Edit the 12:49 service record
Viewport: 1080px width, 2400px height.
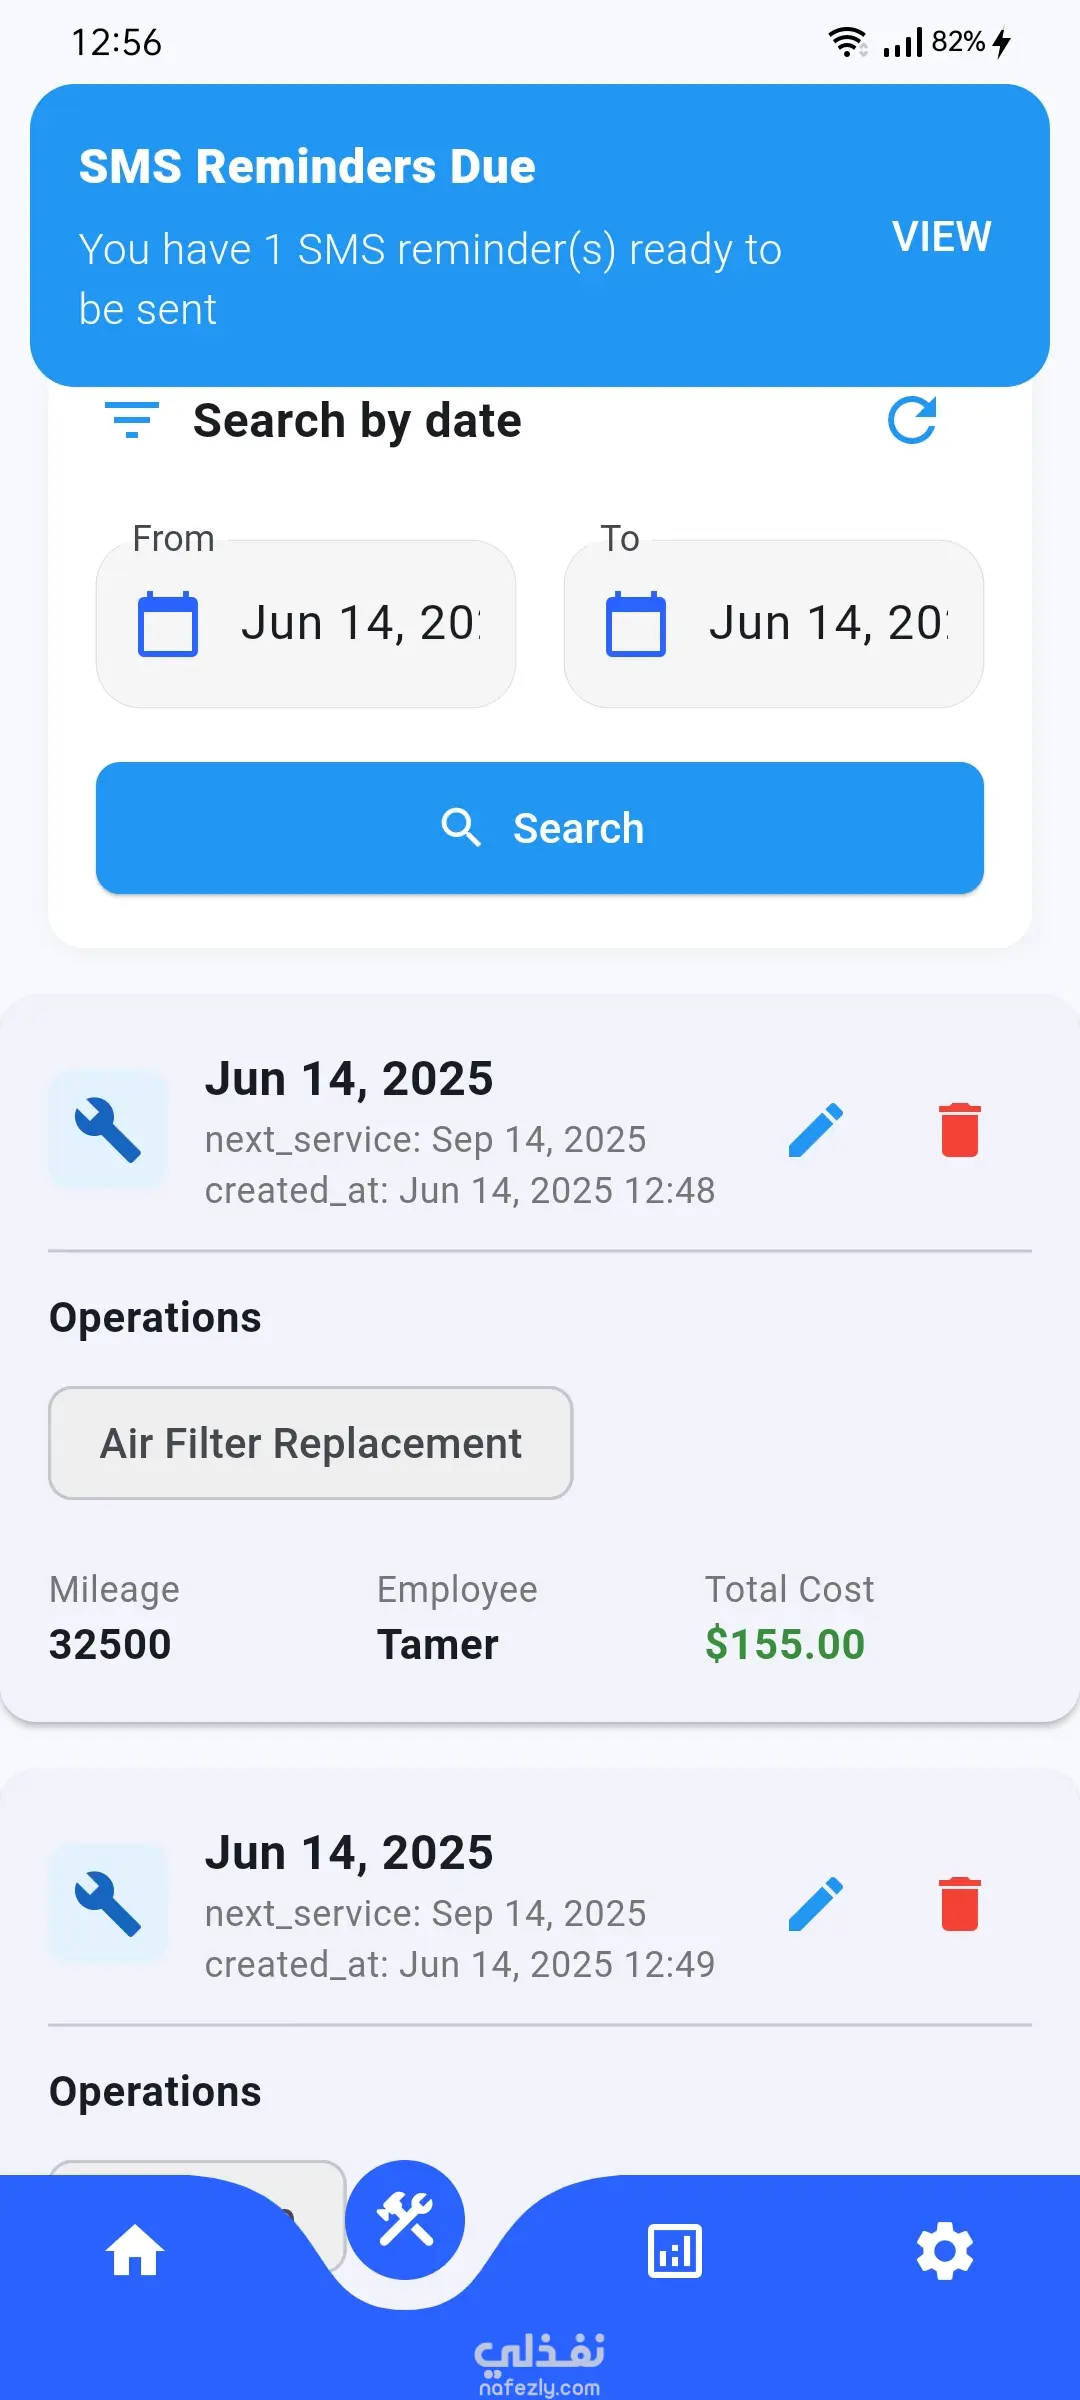[816, 1904]
